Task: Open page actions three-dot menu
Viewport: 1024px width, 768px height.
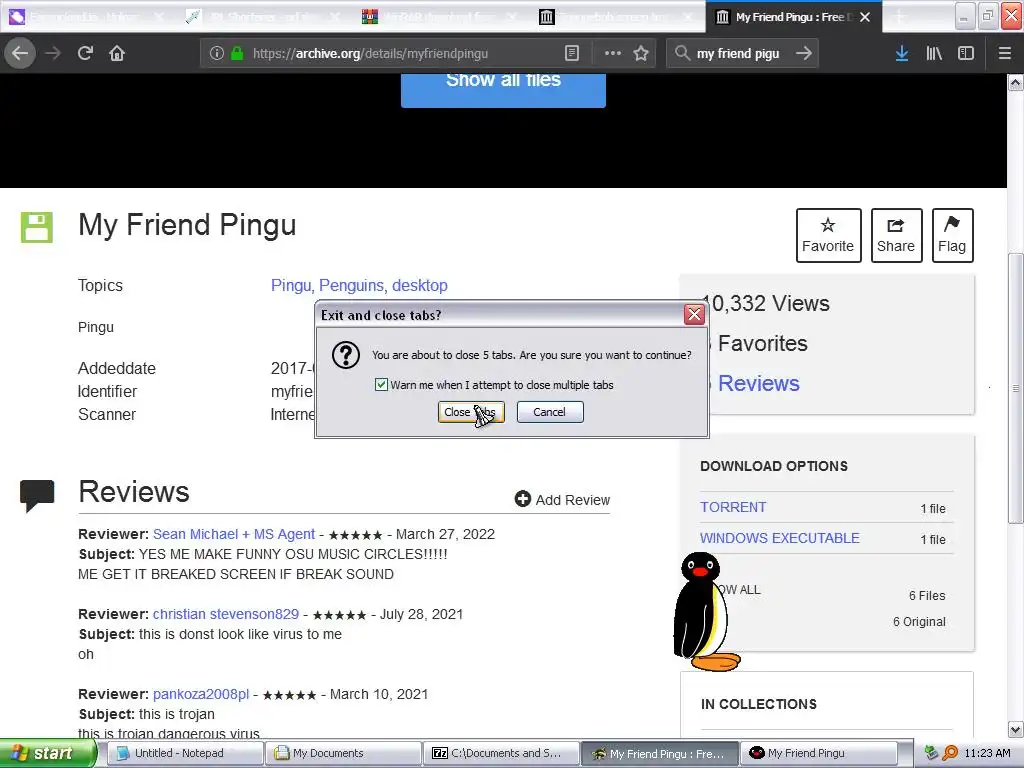Action: (x=613, y=54)
